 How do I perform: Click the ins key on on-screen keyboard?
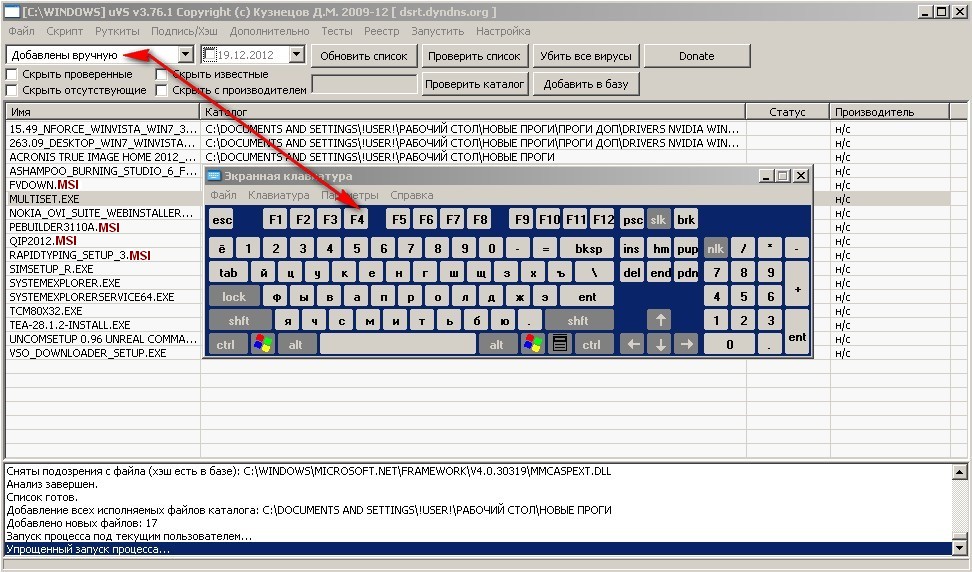click(x=632, y=249)
